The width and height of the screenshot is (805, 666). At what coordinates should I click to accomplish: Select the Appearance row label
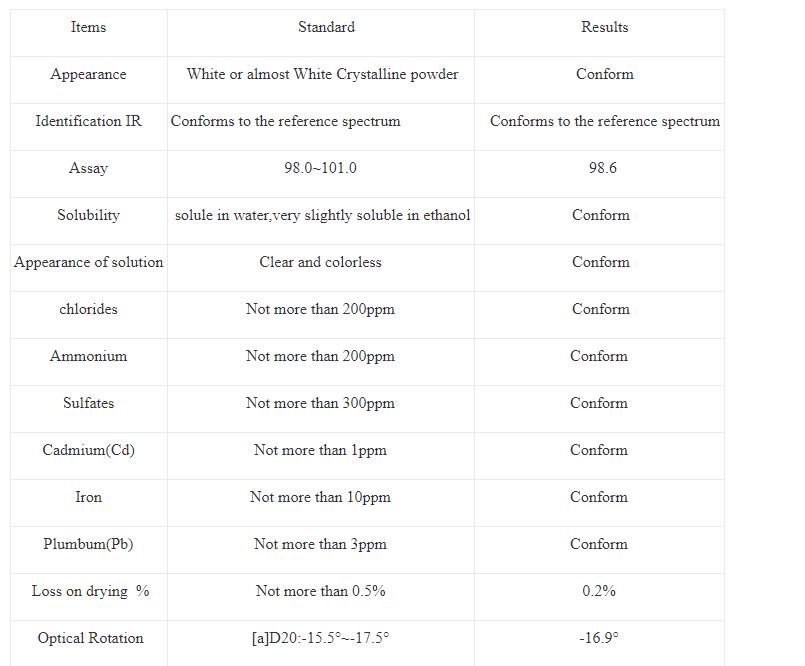[x=88, y=74]
